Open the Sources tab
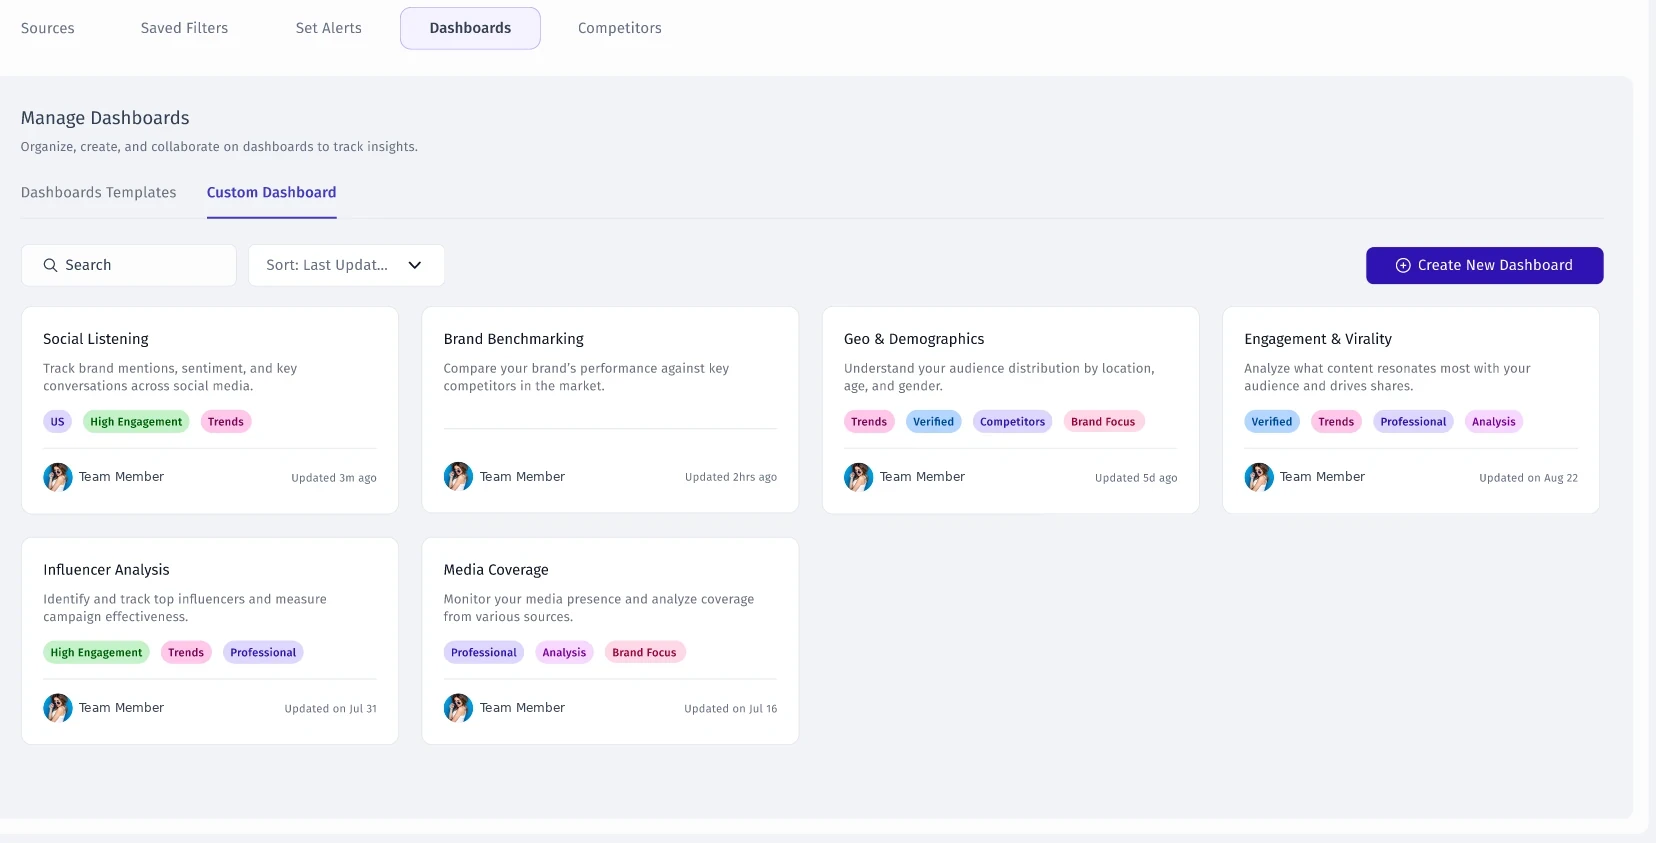Image resolution: width=1656 pixels, height=843 pixels. [48, 28]
